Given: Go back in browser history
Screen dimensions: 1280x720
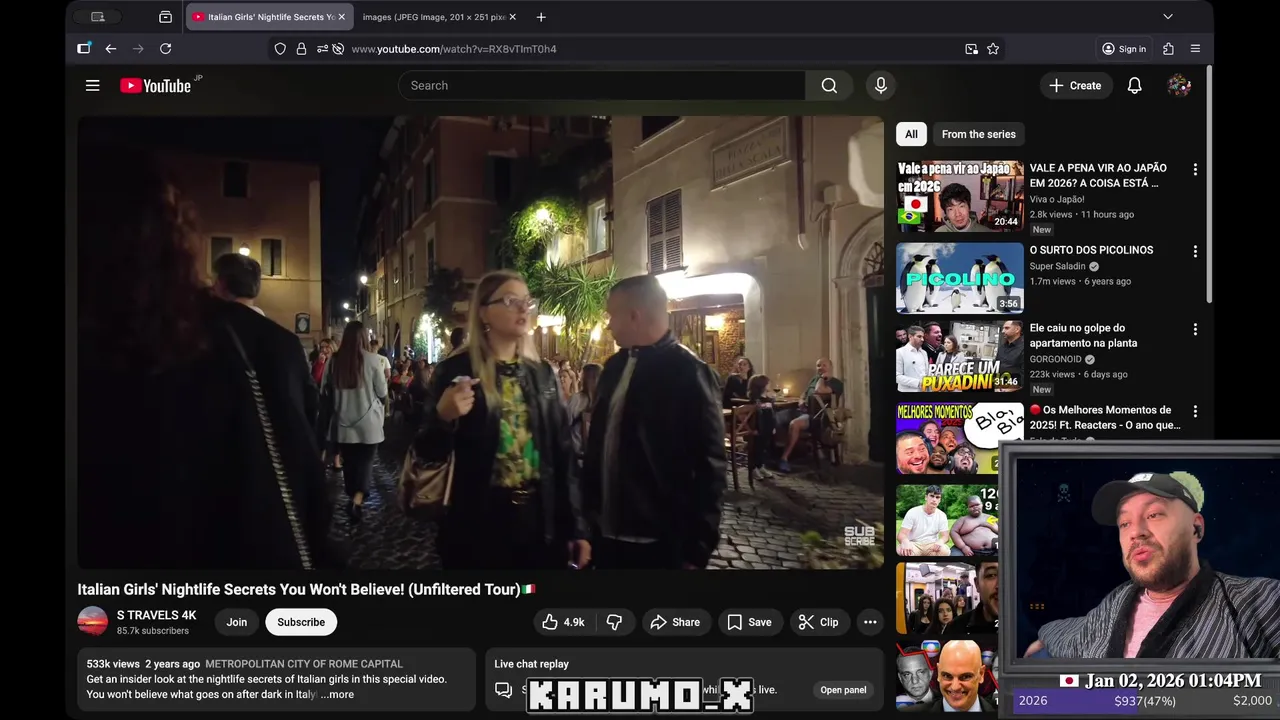Looking at the screenshot, I should pos(111,49).
